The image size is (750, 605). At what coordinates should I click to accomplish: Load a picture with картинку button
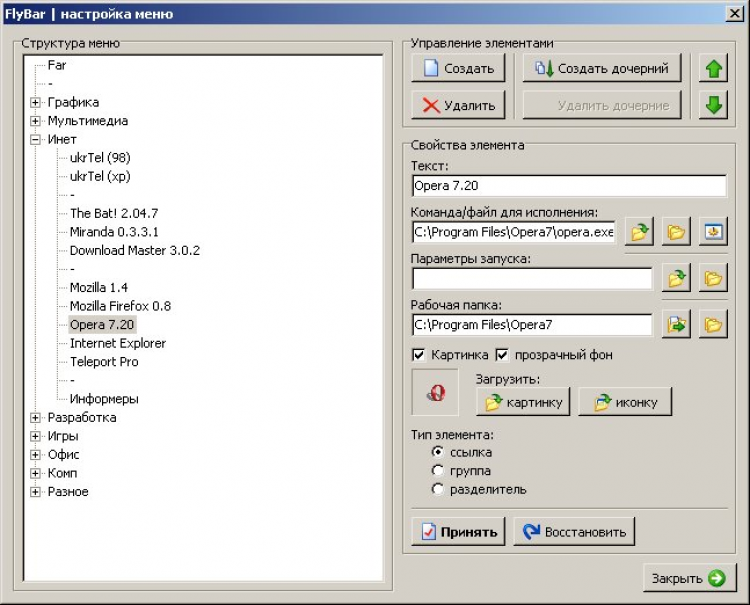(x=523, y=402)
